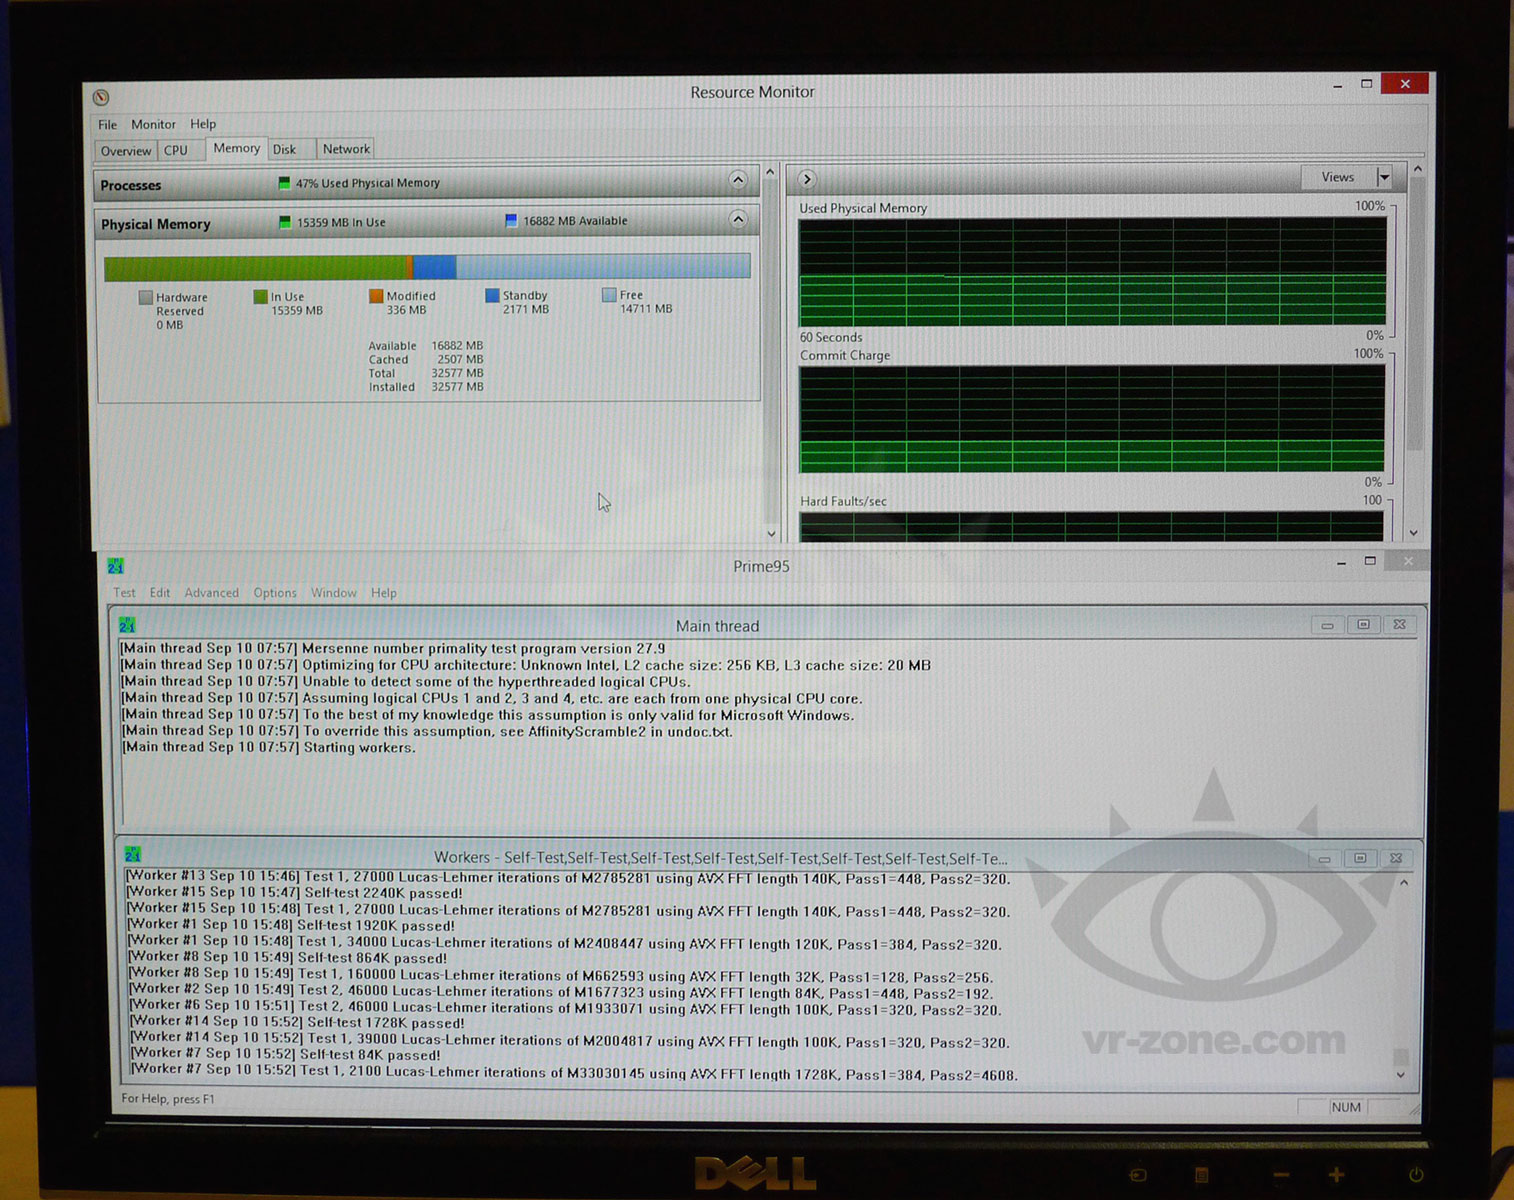
Task: Open File menu in Resource Monitor
Action: point(107,125)
